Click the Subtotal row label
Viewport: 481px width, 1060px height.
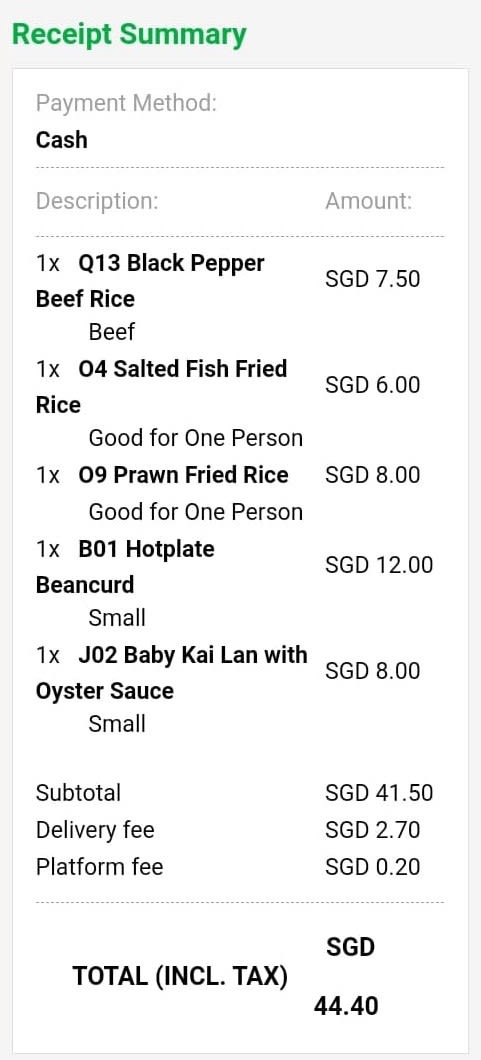tap(78, 792)
